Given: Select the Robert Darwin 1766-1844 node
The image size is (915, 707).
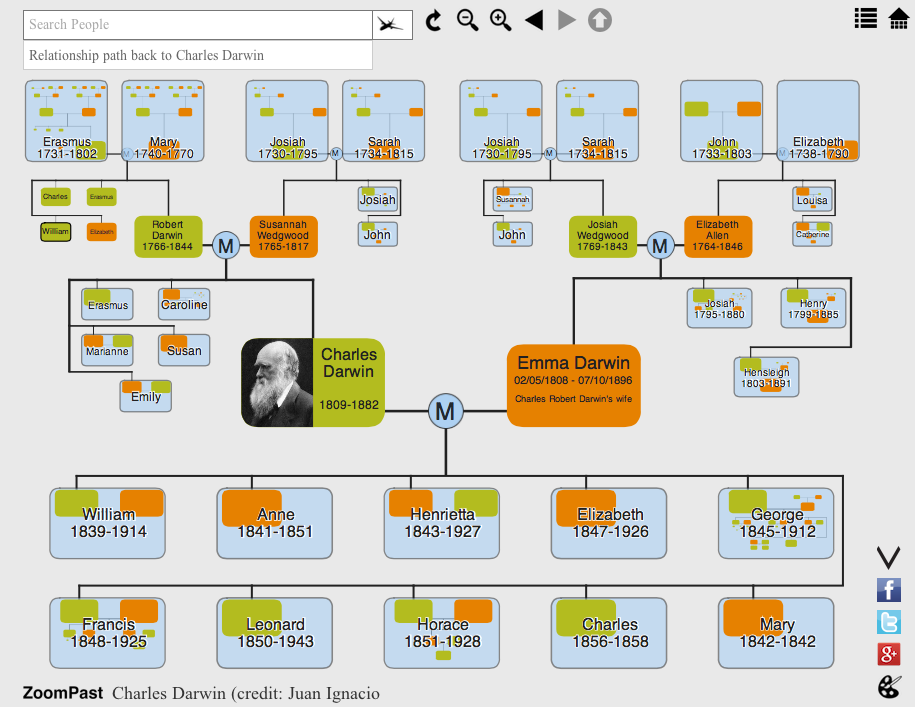Looking at the screenshot, I should click(x=168, y=236).
